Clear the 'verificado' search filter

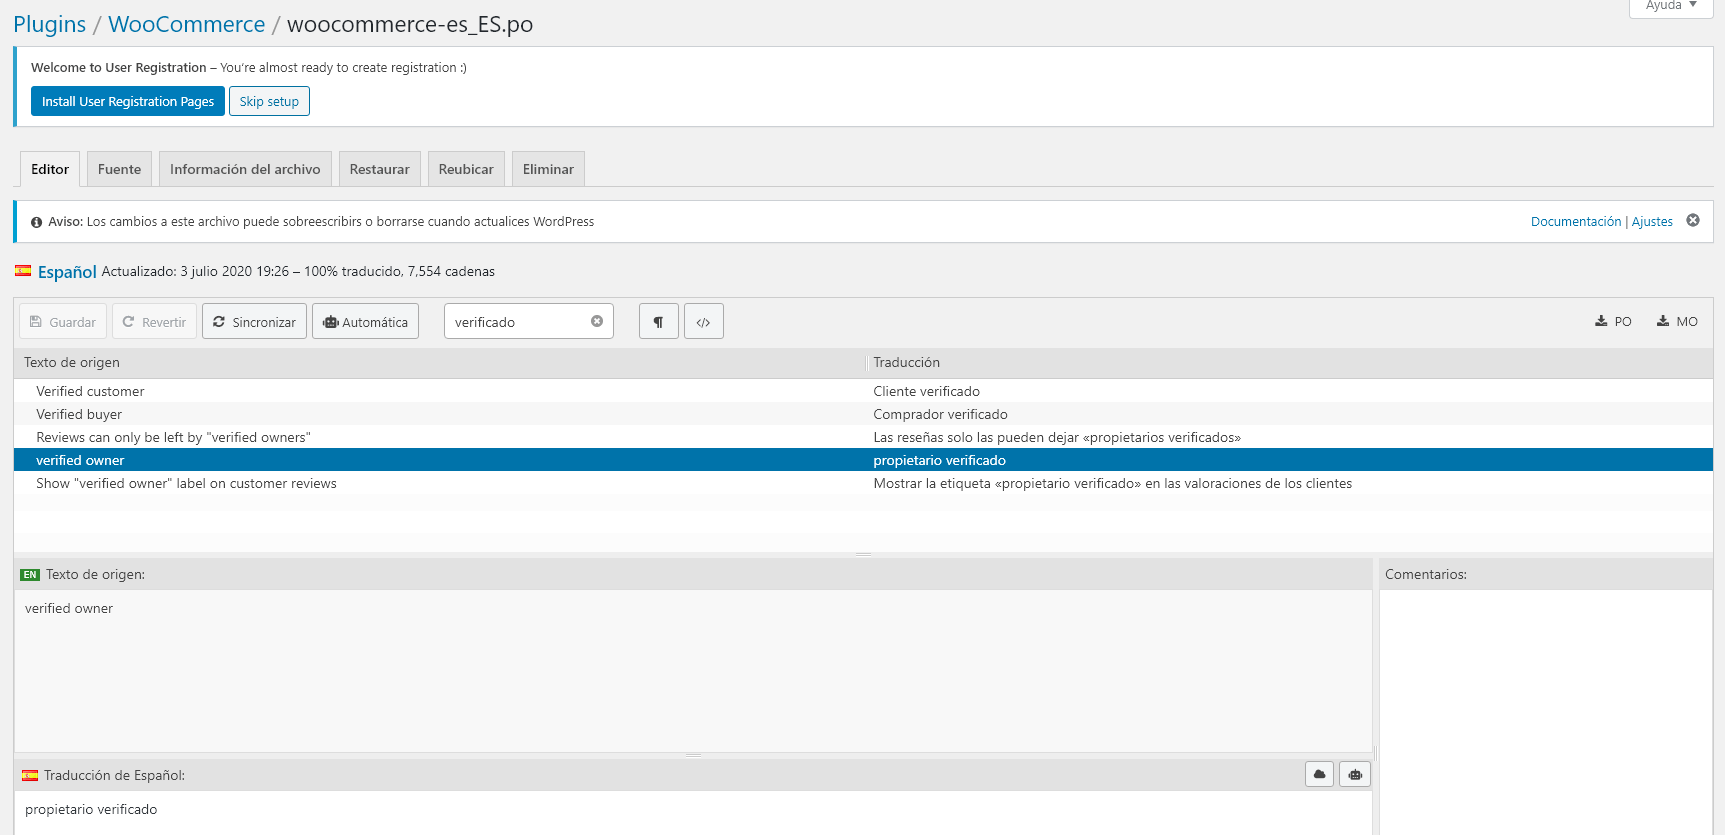pyautogui.click(x=597, y=321)
